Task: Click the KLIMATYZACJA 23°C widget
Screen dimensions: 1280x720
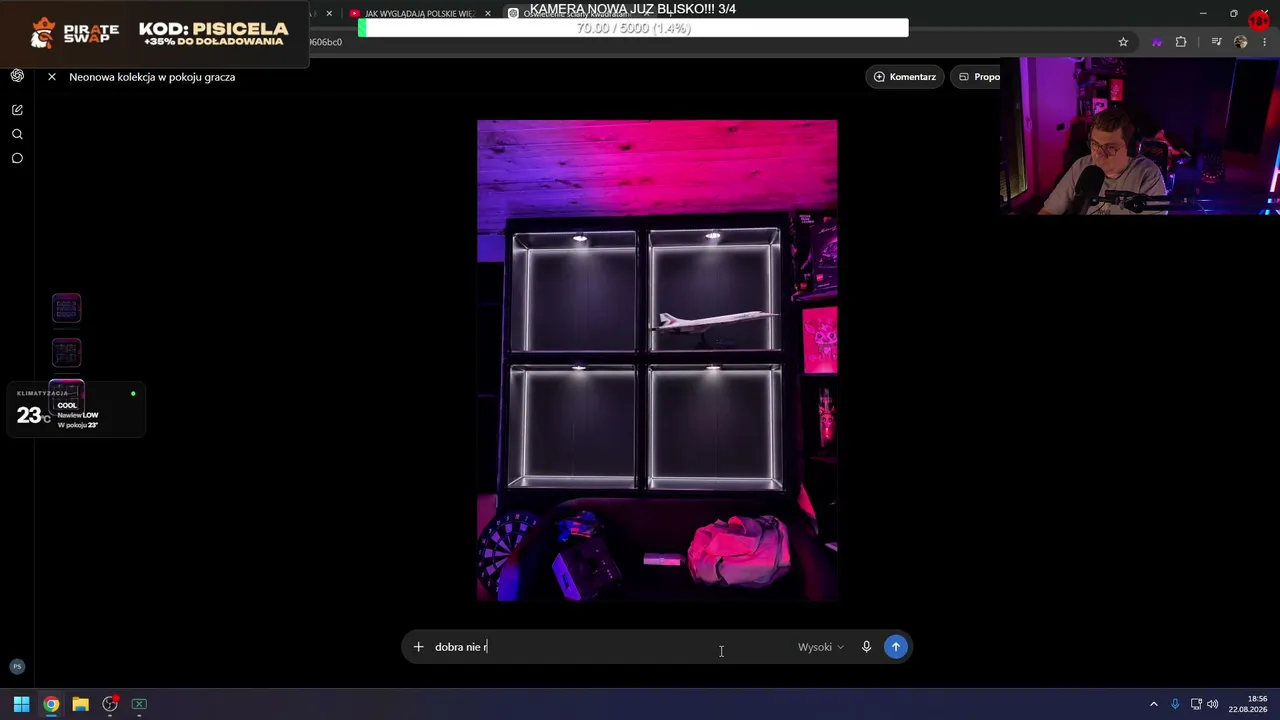Action: point(76,410)
